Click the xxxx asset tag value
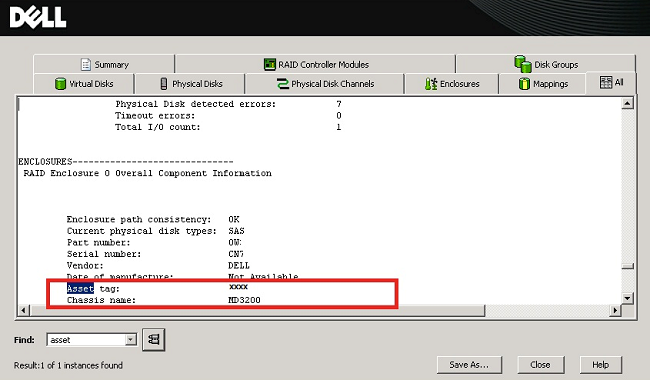This screenshot has height=380, width=650. pyautogui.click(x=238, y=287)
